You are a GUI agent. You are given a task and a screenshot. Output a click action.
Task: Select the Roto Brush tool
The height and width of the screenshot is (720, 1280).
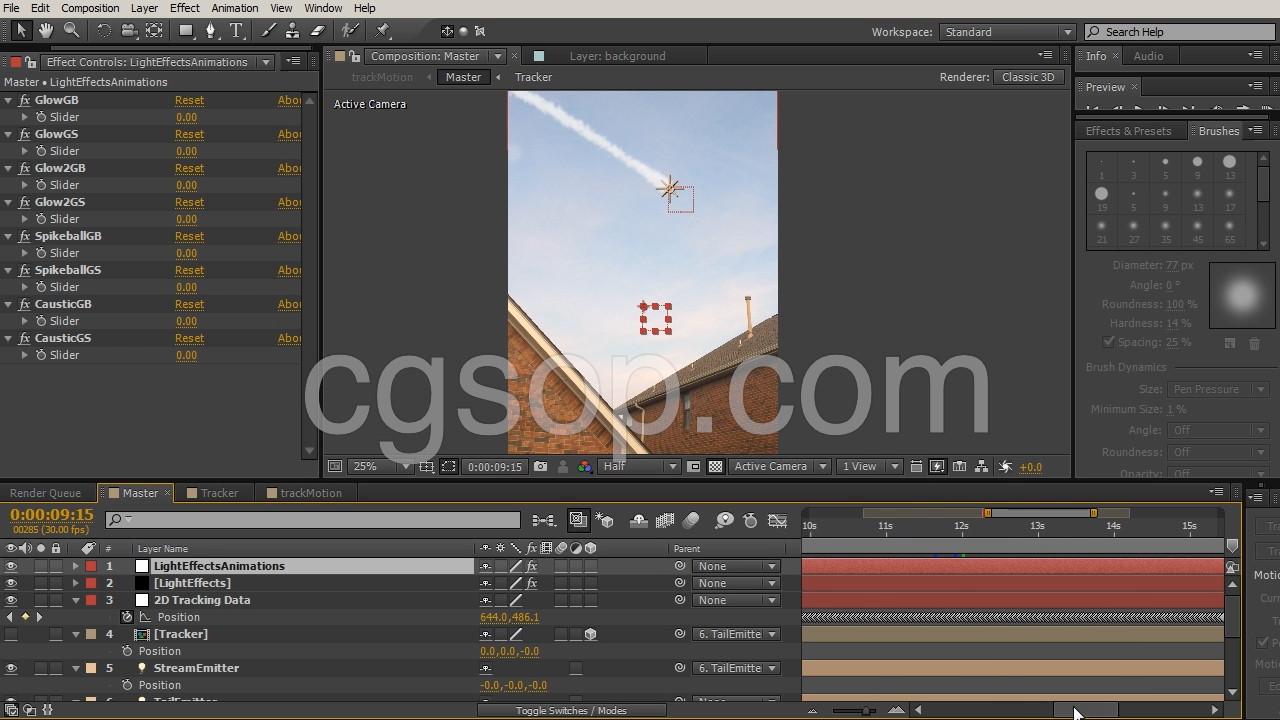[x=351, y=31]
